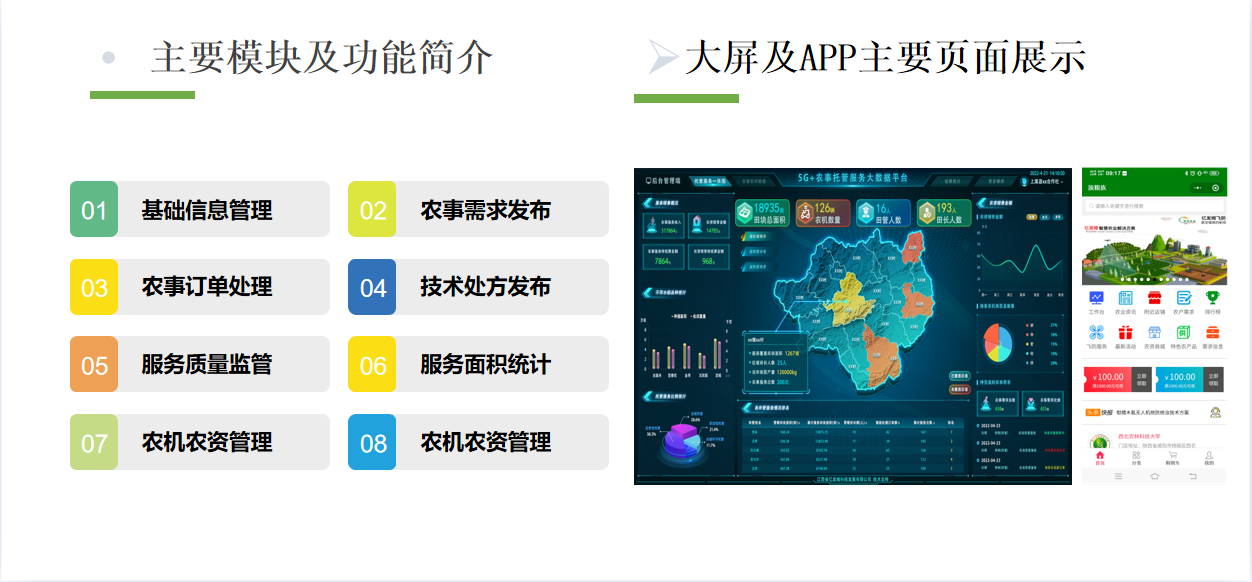Open the 农业资讯 icon in the app
This screenshot has height=582, width=1252.
click(x=1126, y=299)
